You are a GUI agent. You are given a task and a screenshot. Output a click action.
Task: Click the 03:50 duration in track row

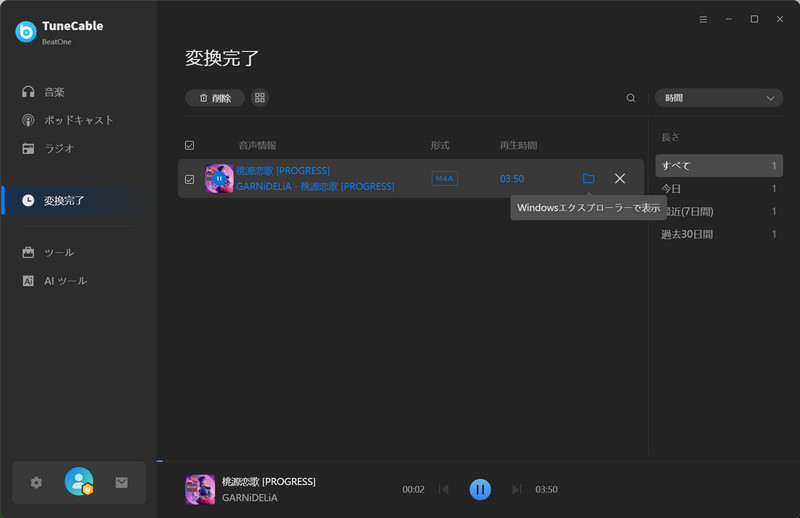point(512,179)
